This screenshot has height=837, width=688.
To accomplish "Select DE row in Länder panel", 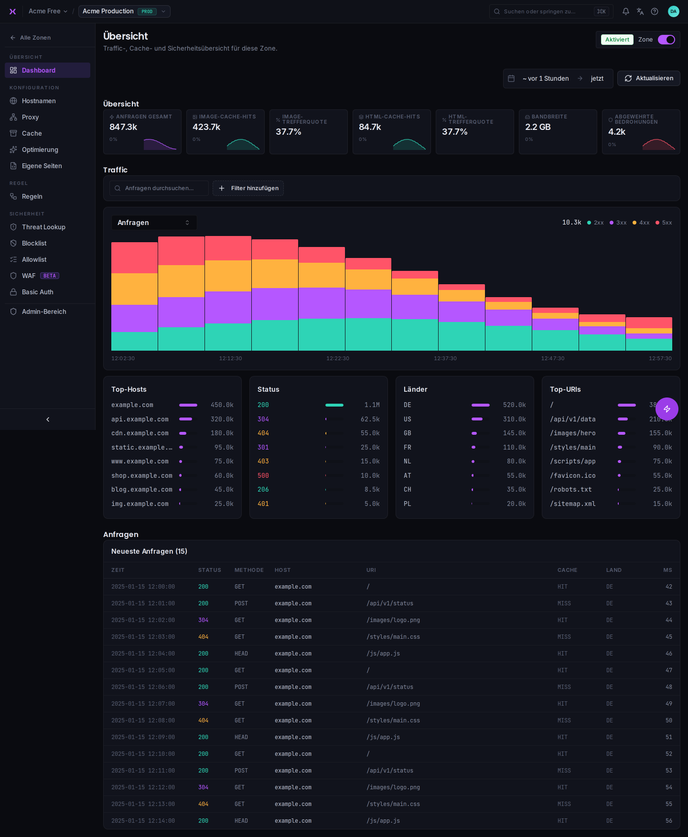I will point(464,405).
